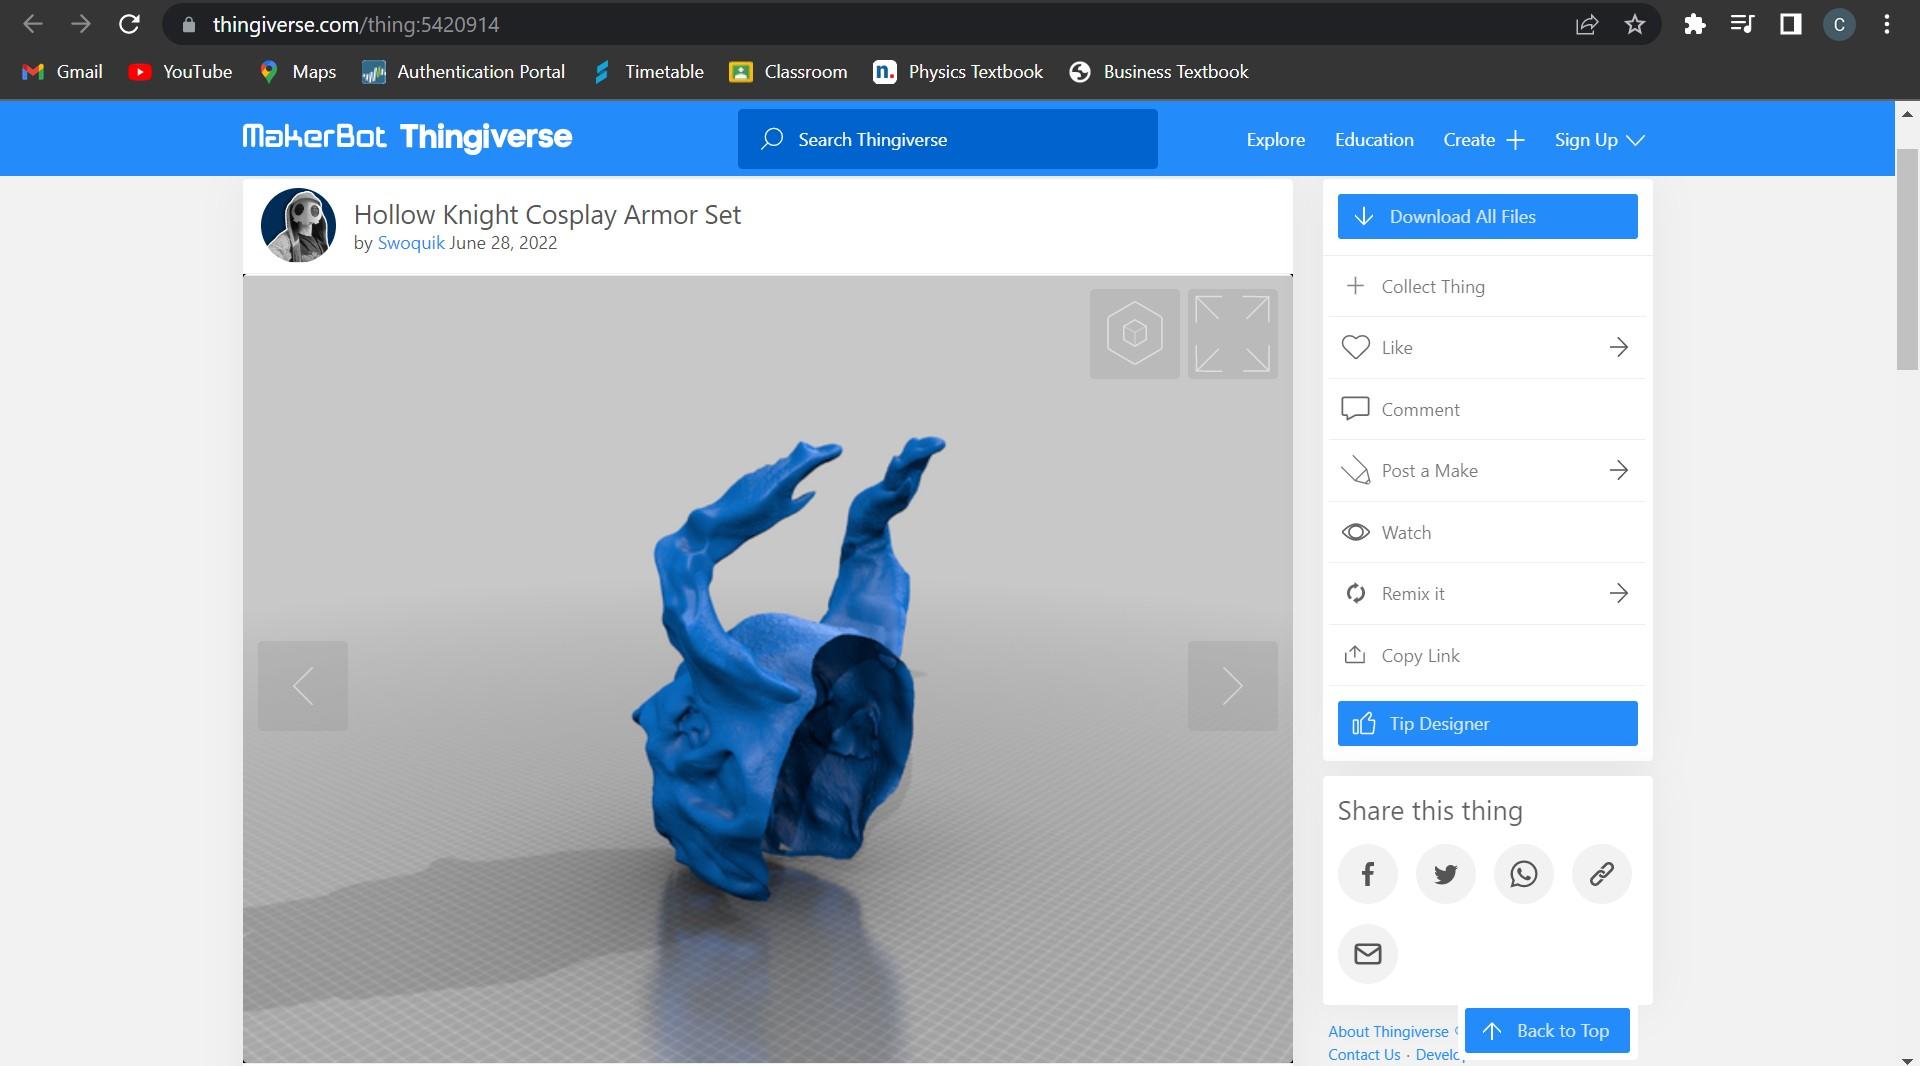This screenshot has width=1920, height=1066.
Task: Expand Remix it arrow
Action: point(1618,594)
